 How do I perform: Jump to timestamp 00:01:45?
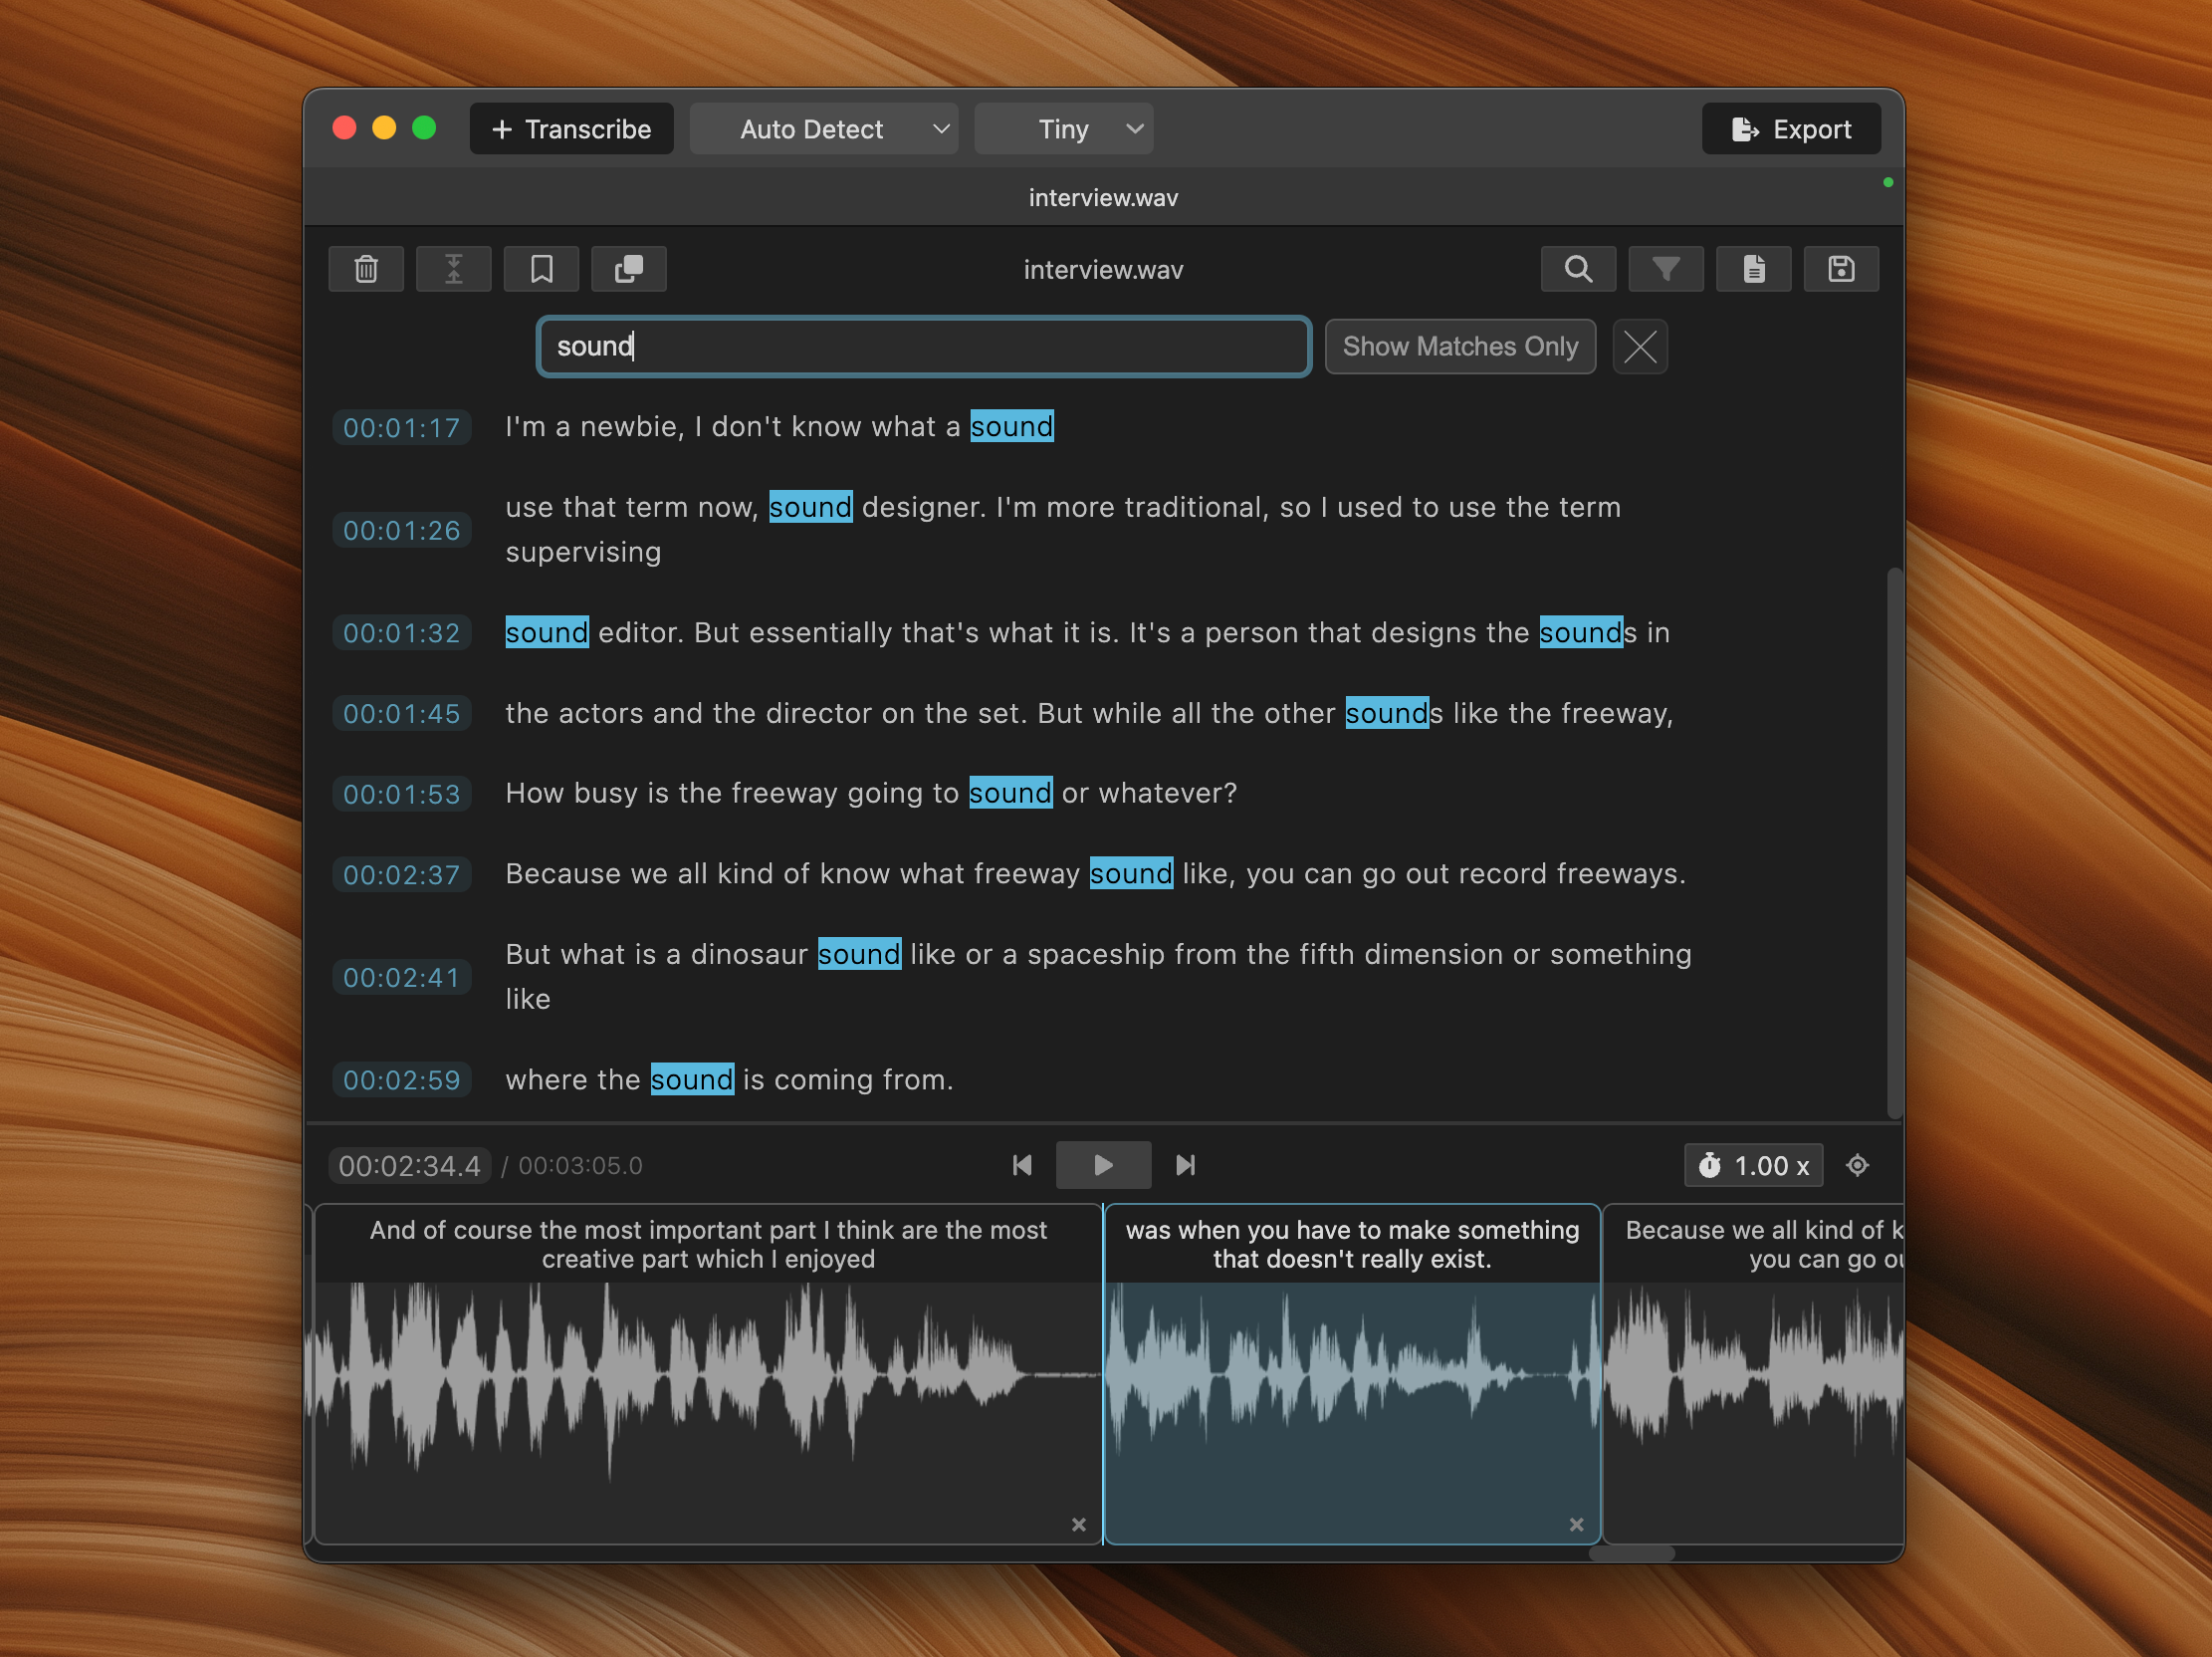402,714
